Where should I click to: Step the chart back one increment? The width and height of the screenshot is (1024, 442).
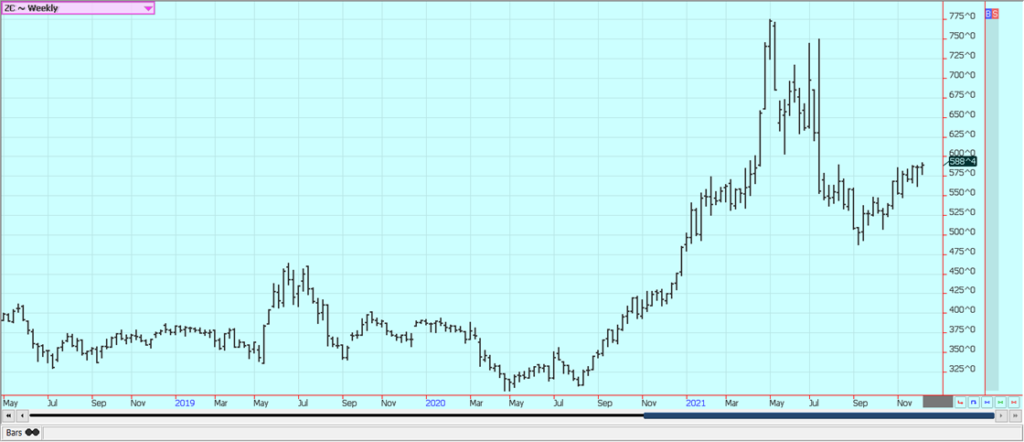[22, 415]
